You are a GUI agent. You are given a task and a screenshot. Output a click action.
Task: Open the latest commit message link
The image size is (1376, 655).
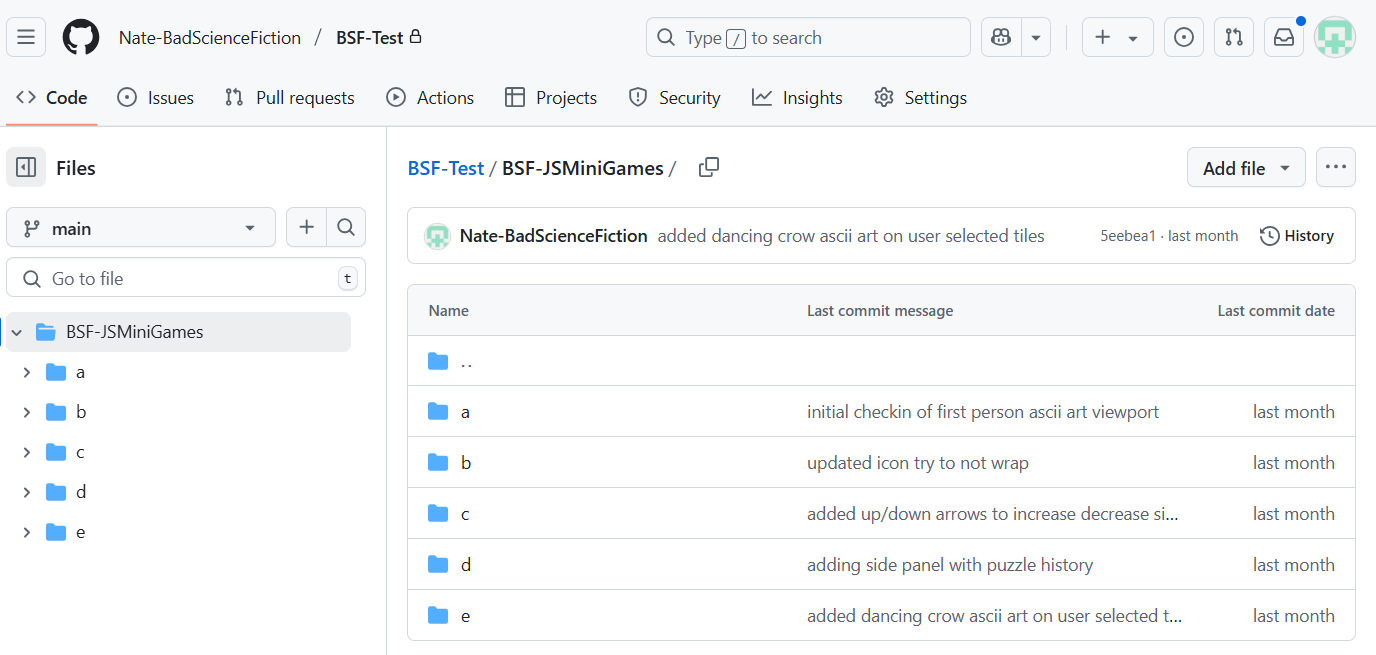coord(851,236)
